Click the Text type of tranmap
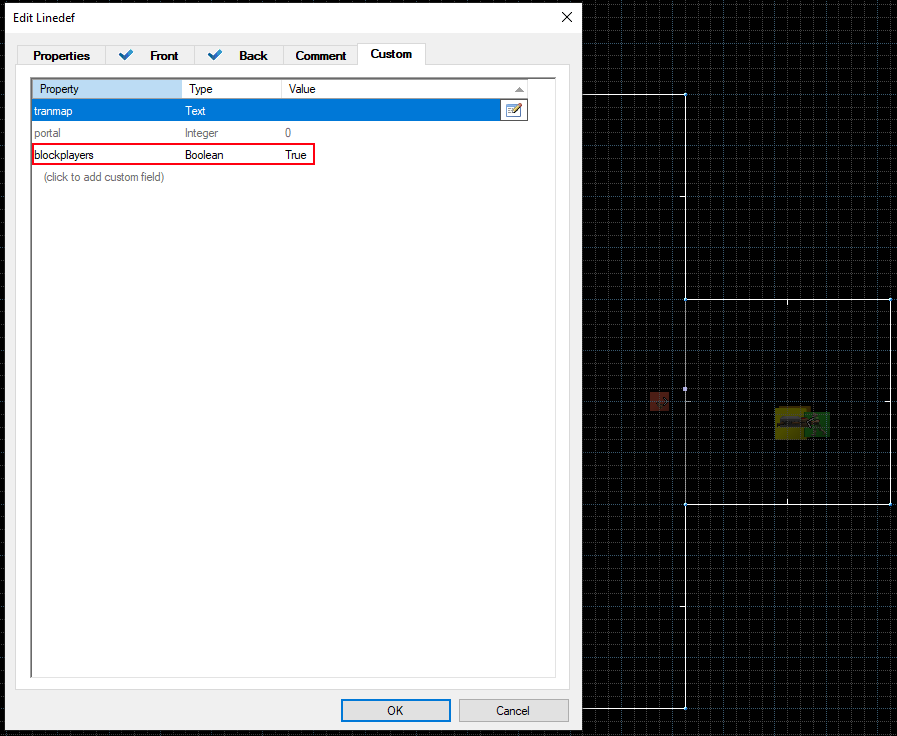 tap(195, 111)
